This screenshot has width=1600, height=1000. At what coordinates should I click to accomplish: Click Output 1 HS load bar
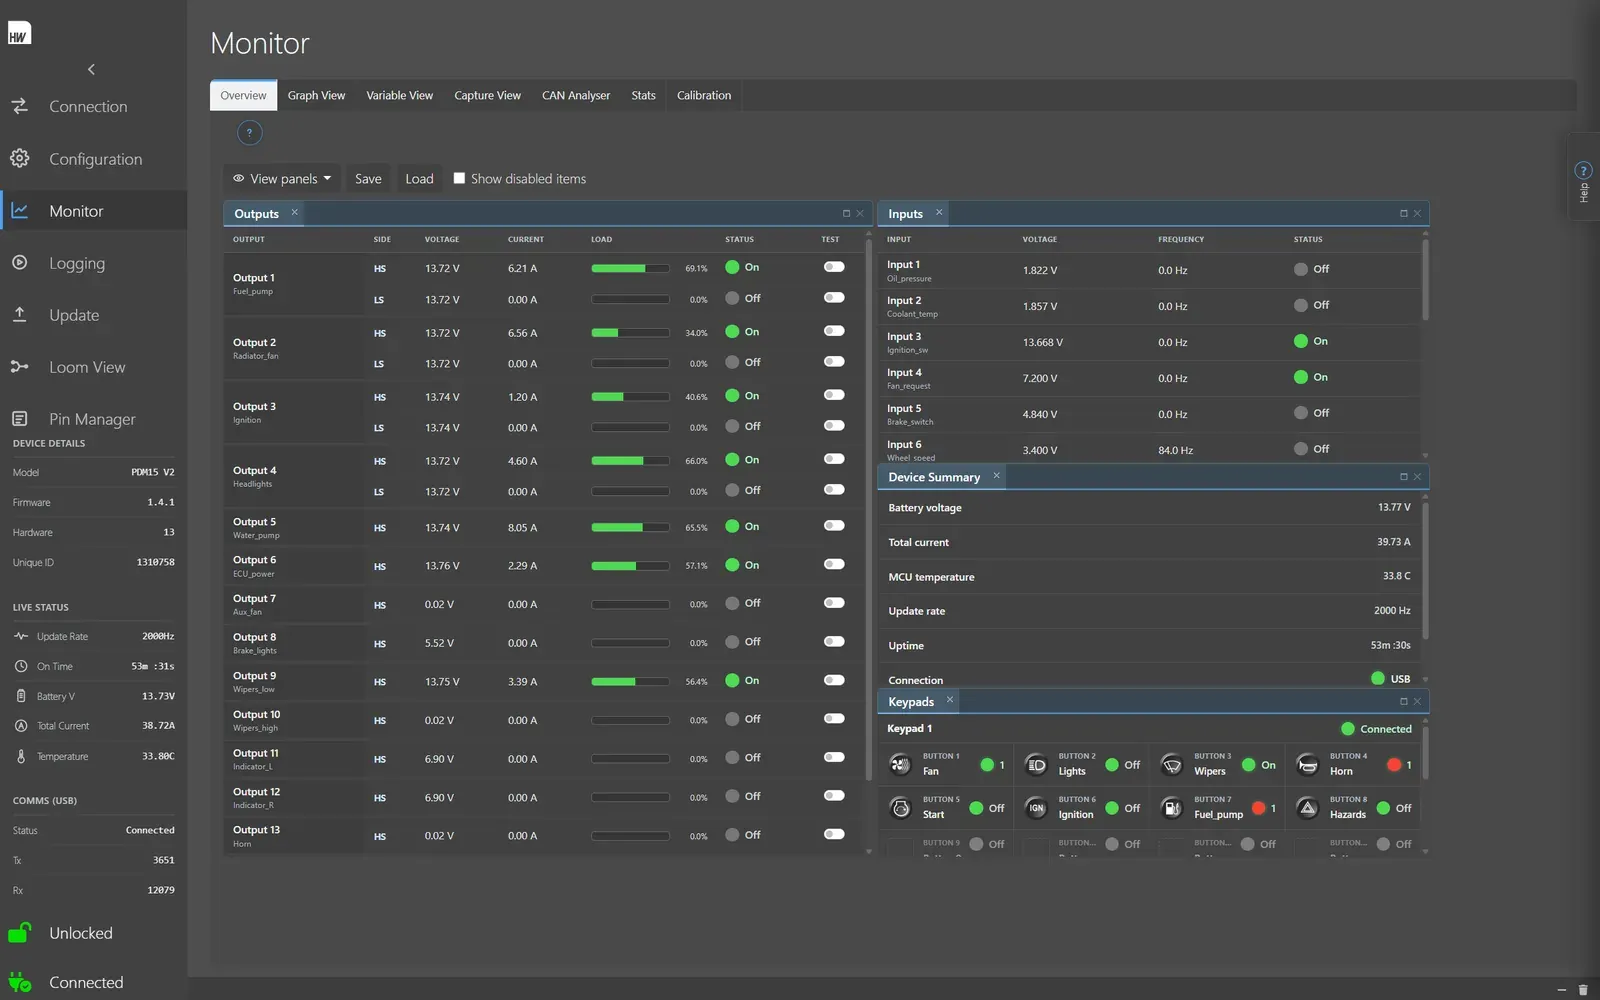(x=630, y=268)
